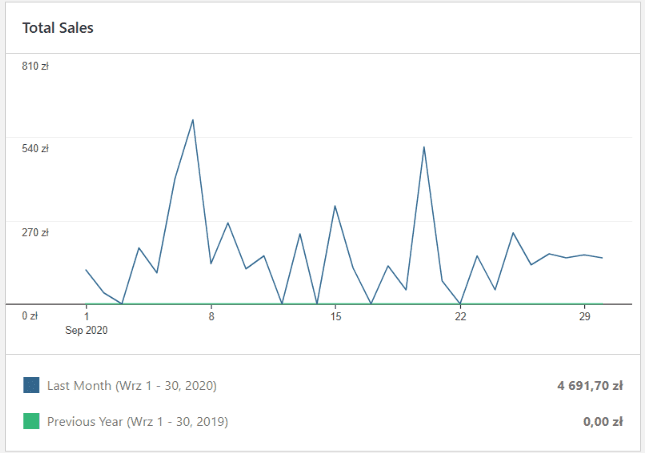Select the 0,00 zł previous year value
This screenshot has width=645, height=453.
coord(603,421)
